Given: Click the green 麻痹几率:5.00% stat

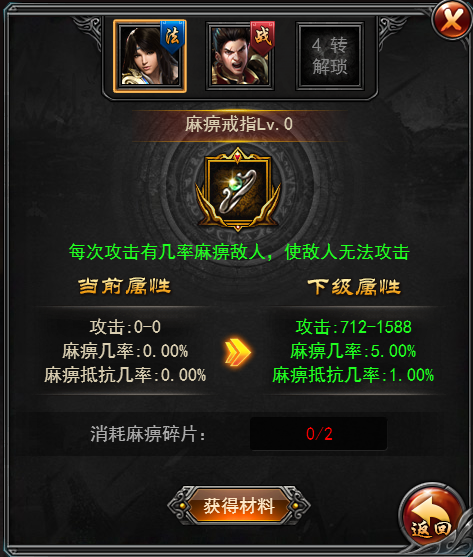Looking at the screenshot, I should pos(353,351).
